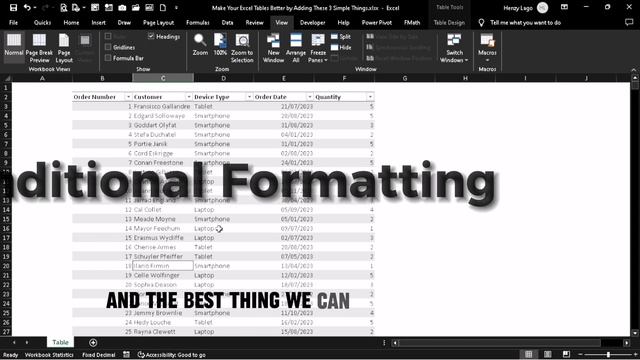Open the comments pane icon

click(x=629, y=22)
